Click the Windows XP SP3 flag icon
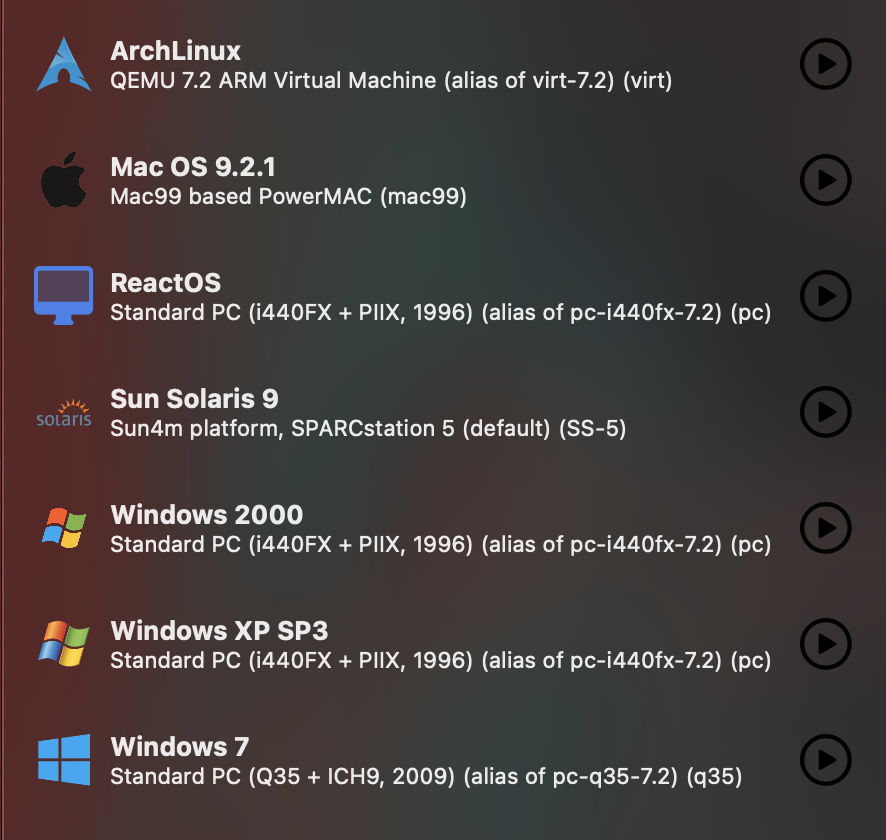Viewport: 886px width, 840px height. coord(64,644)
